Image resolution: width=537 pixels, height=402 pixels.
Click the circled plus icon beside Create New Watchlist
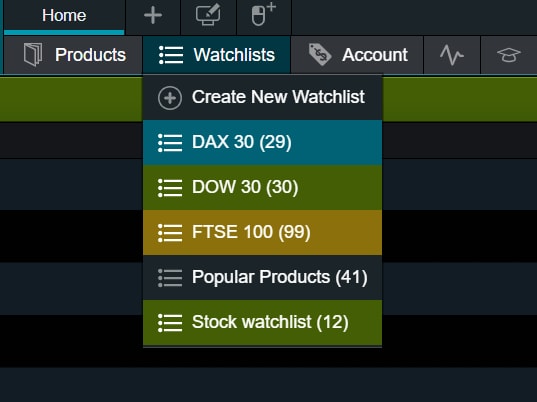pyautogui.click(x=170, y=98)
